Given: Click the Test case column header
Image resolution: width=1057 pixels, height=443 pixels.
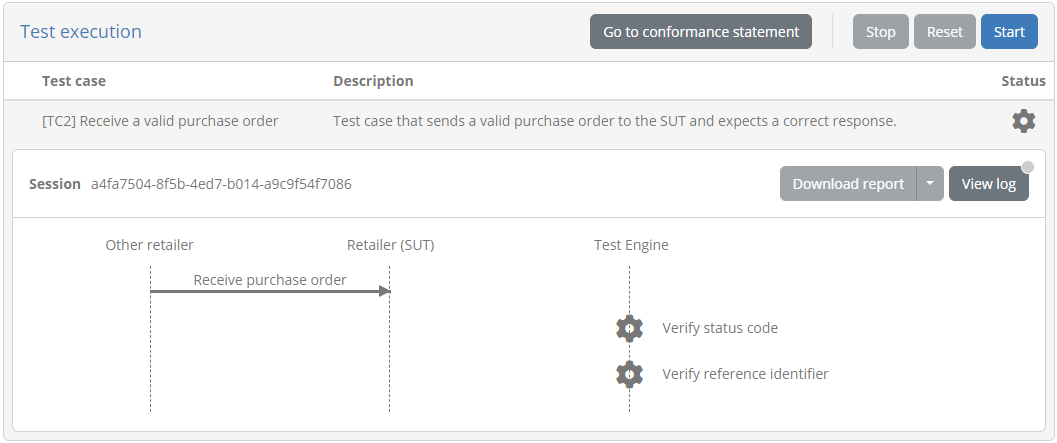Looking at the screenshot, I should coord(74,81).
